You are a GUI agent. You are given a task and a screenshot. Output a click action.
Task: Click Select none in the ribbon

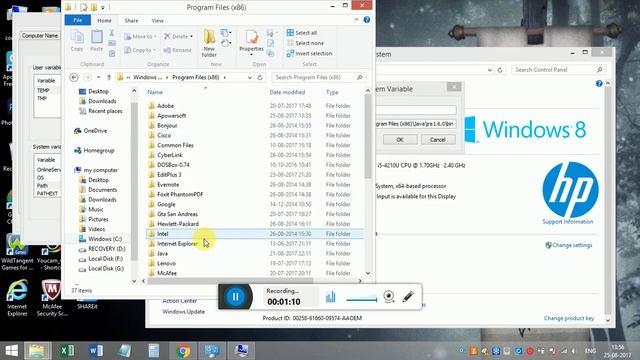click(x=305, y=43)
